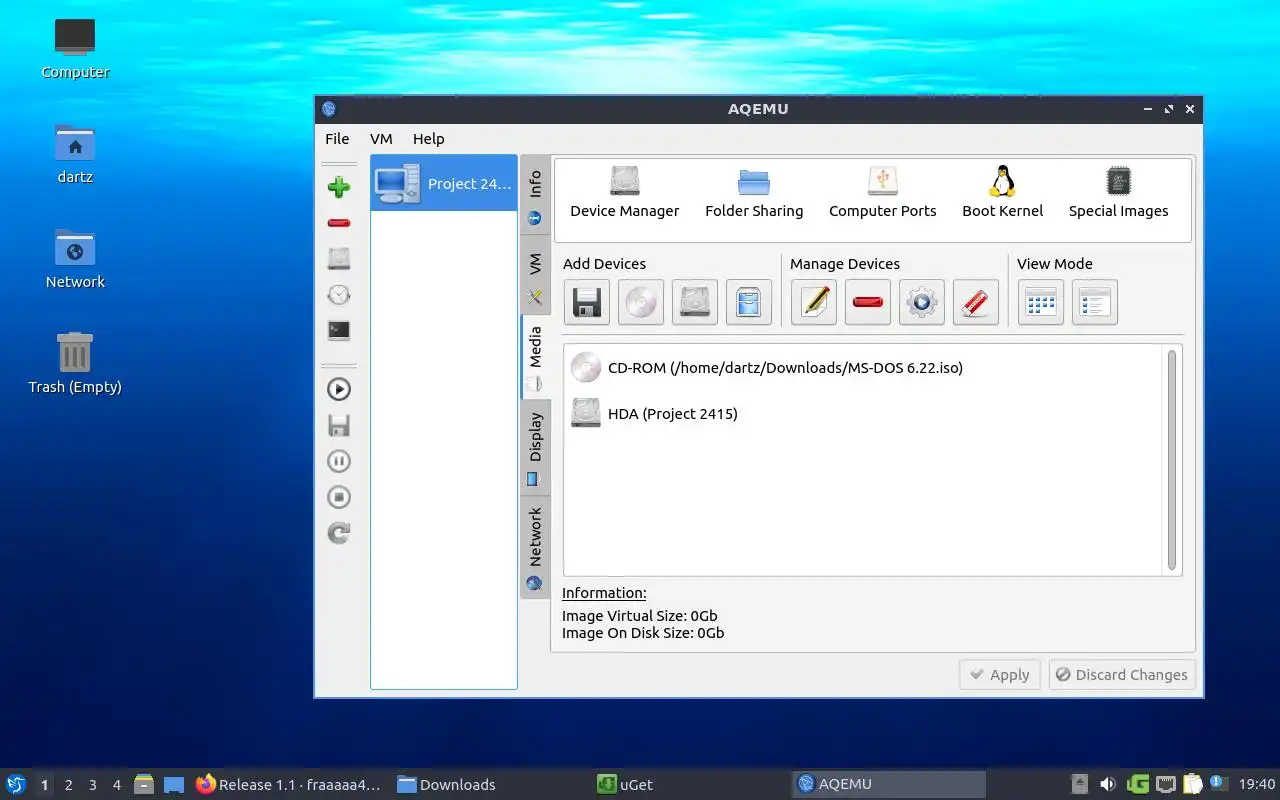This screenshot has height=800, width=1280.
Task: Open the VM menu
Action: (381, 139)
